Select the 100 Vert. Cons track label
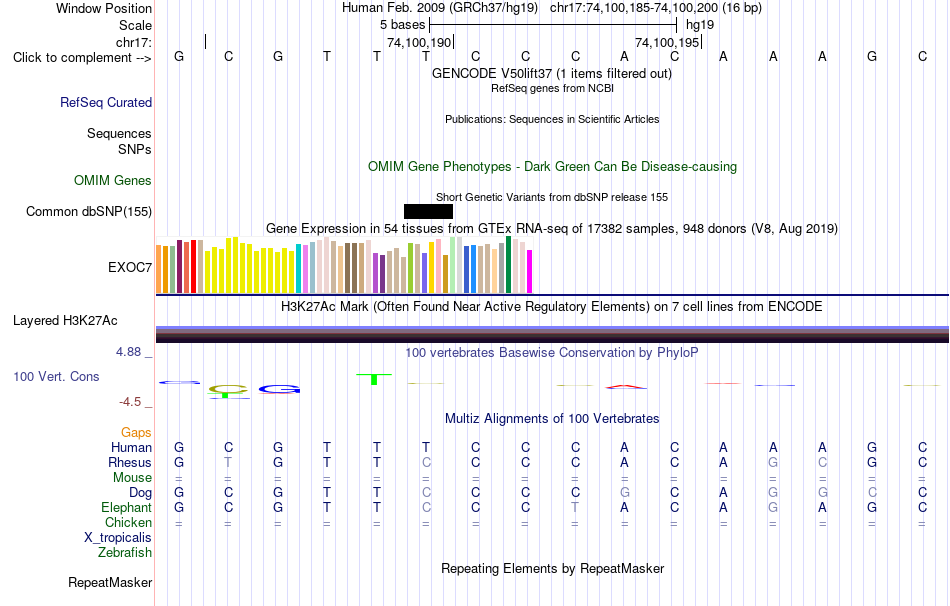950x606 pixels. 56,376
